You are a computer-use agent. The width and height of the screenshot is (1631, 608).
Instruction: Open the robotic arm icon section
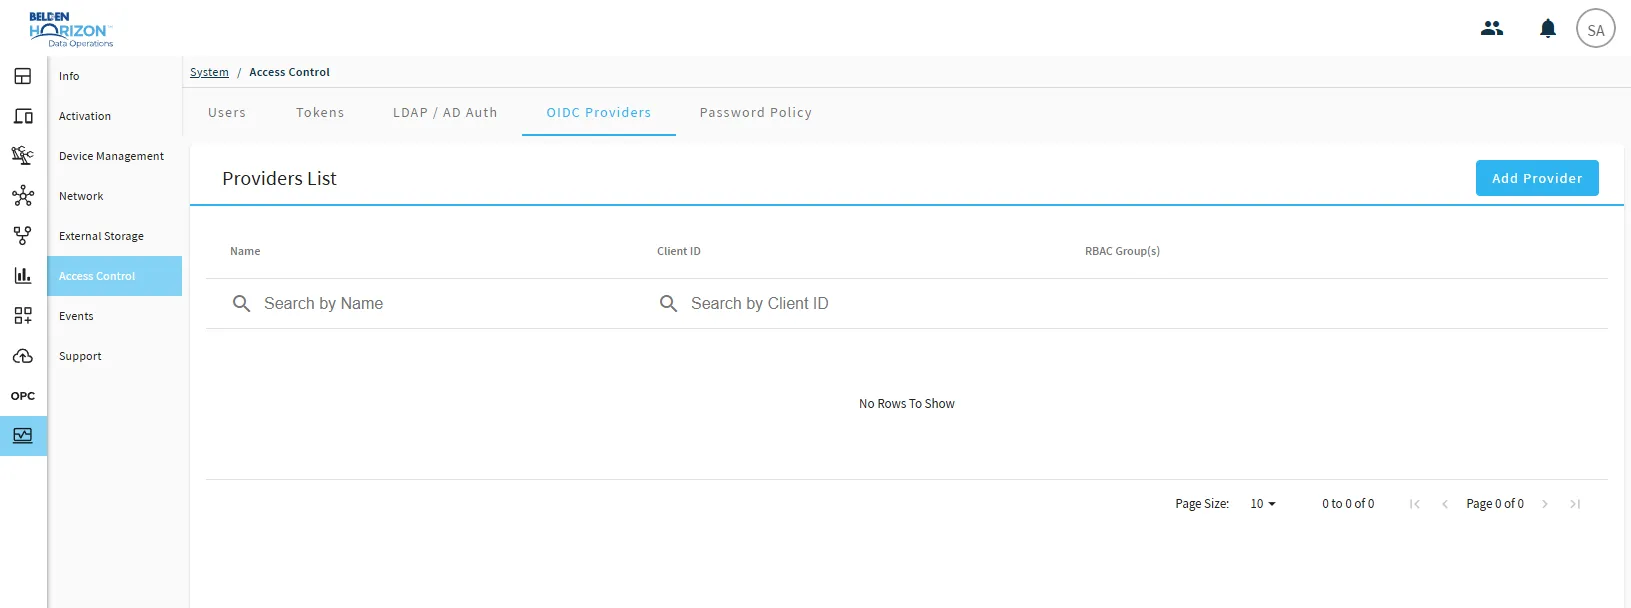point(23,156)
